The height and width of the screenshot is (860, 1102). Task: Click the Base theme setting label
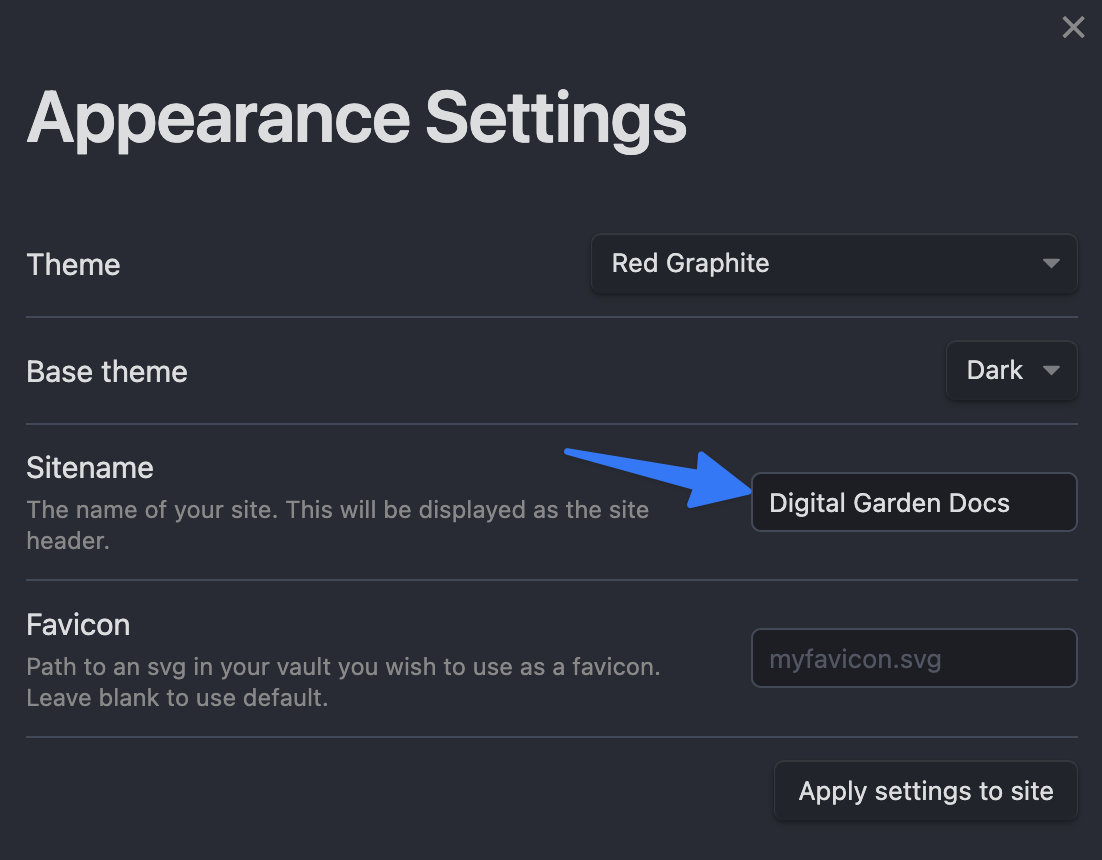(107, 372)
